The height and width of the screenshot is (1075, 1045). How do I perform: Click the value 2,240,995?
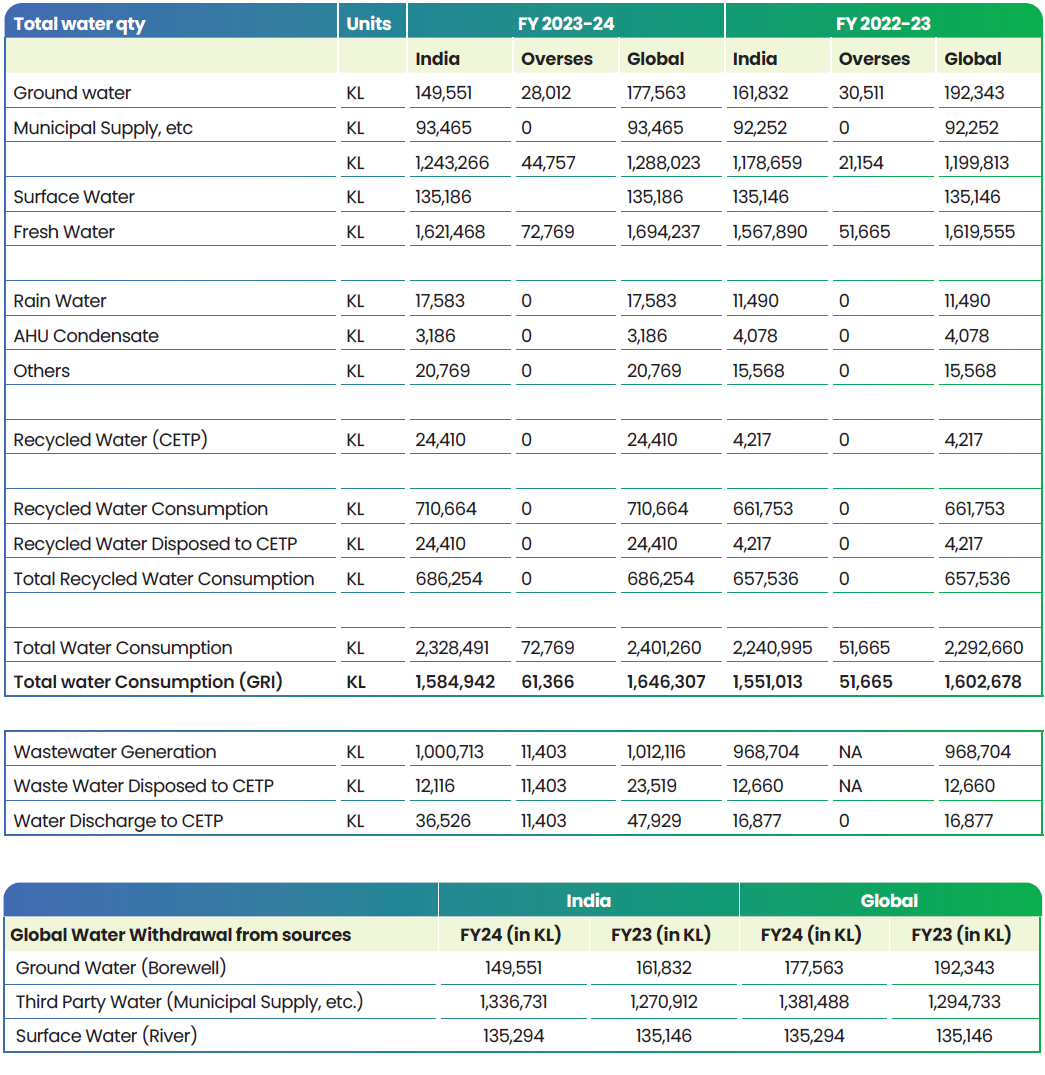point(772,648)
